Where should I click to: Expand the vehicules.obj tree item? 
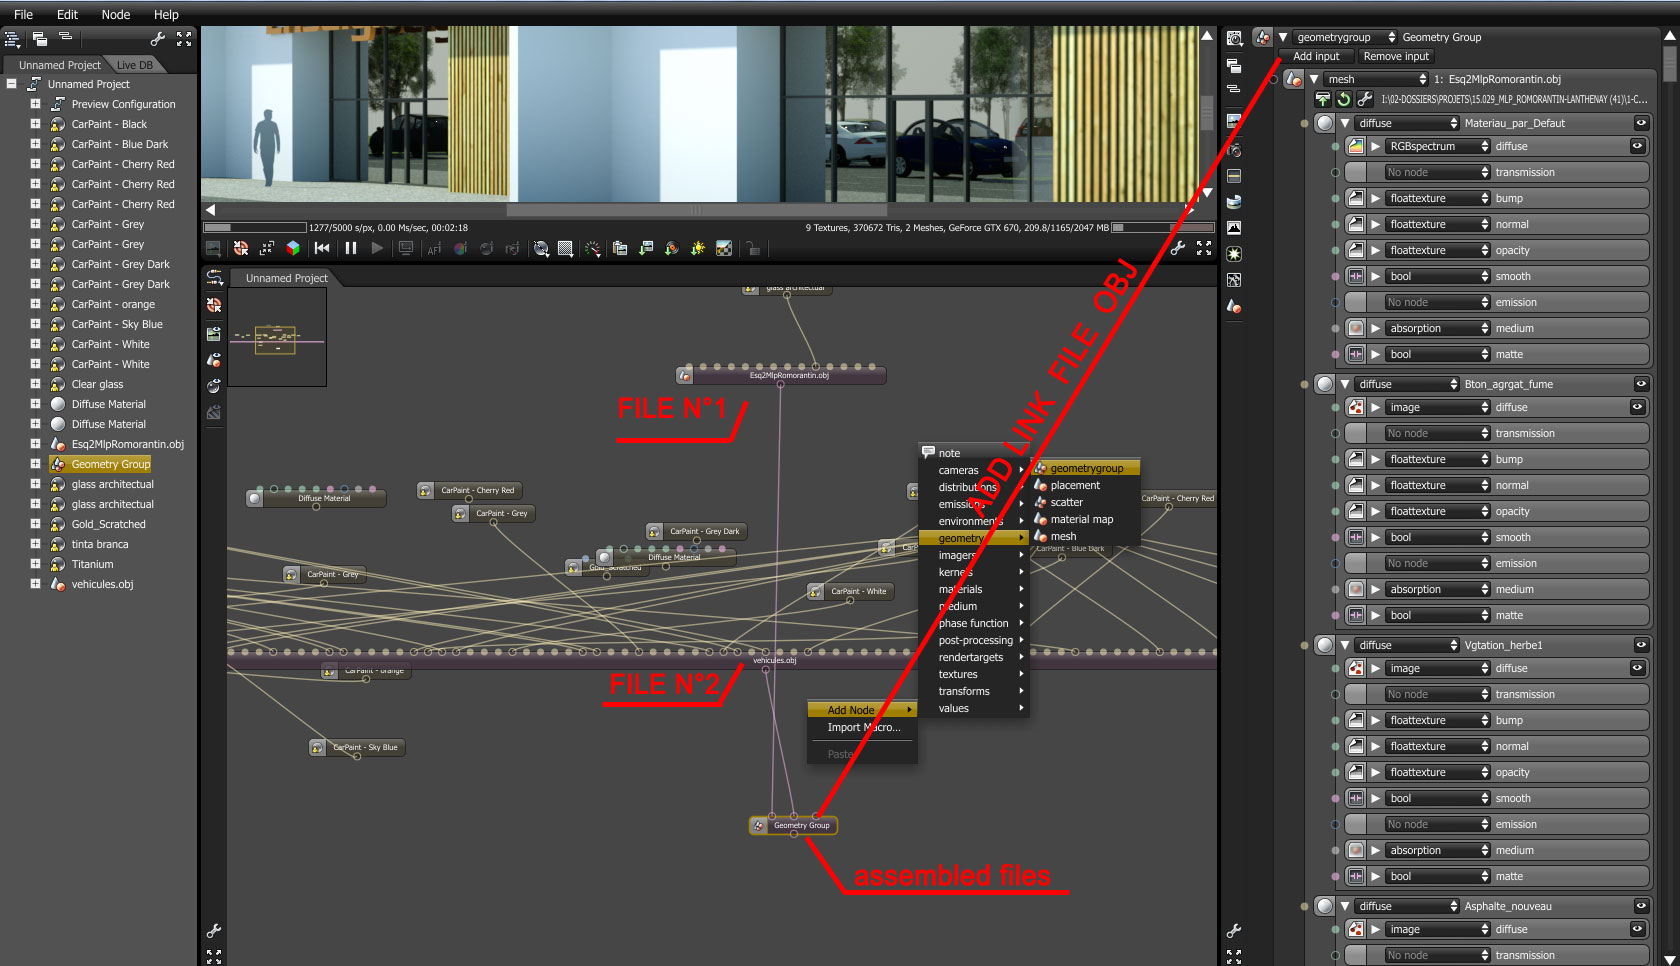click(35, 584)
